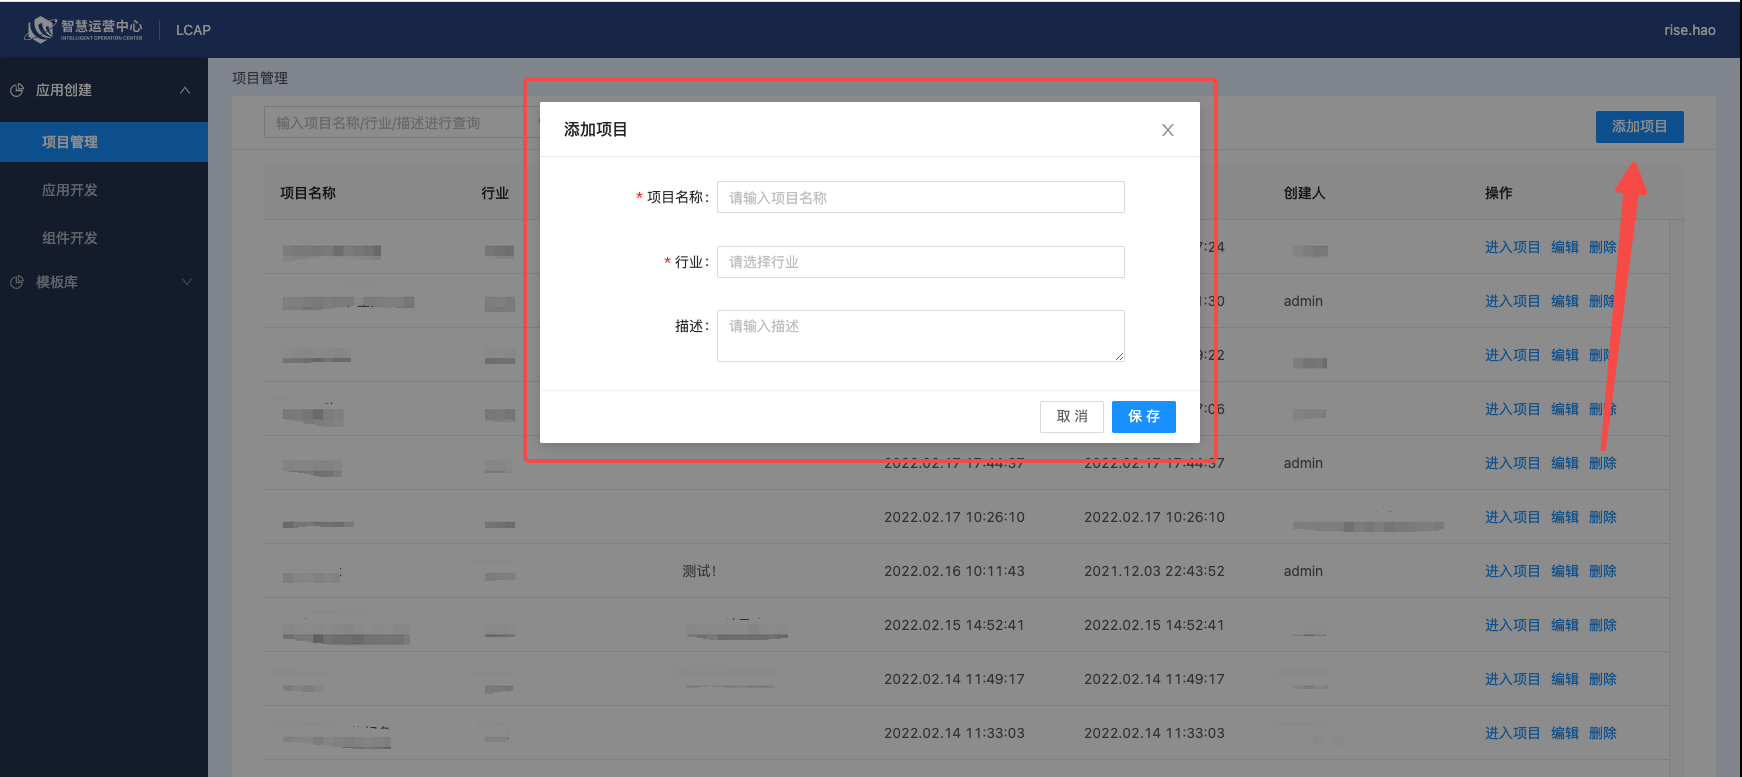Click the 保存 button in dialog
Viewport: 1742px width, 777px height.
click(x=1144, y=417)
